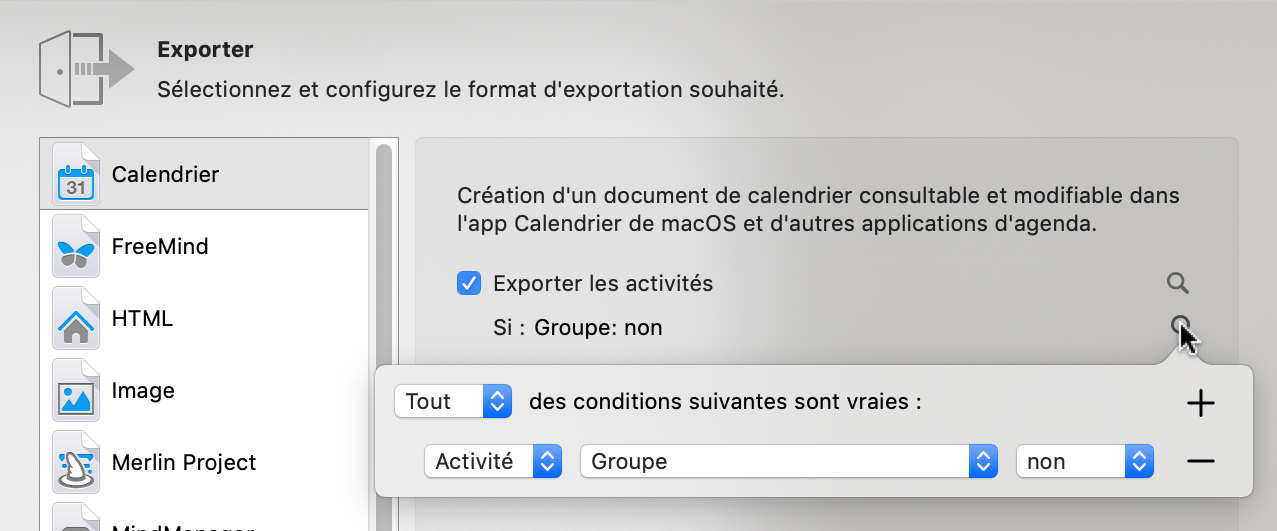Image resolution: width=1277 pixels, height=531 pixels.
Task: Click the Calendrier format icon
Action: tap(76, 175)
